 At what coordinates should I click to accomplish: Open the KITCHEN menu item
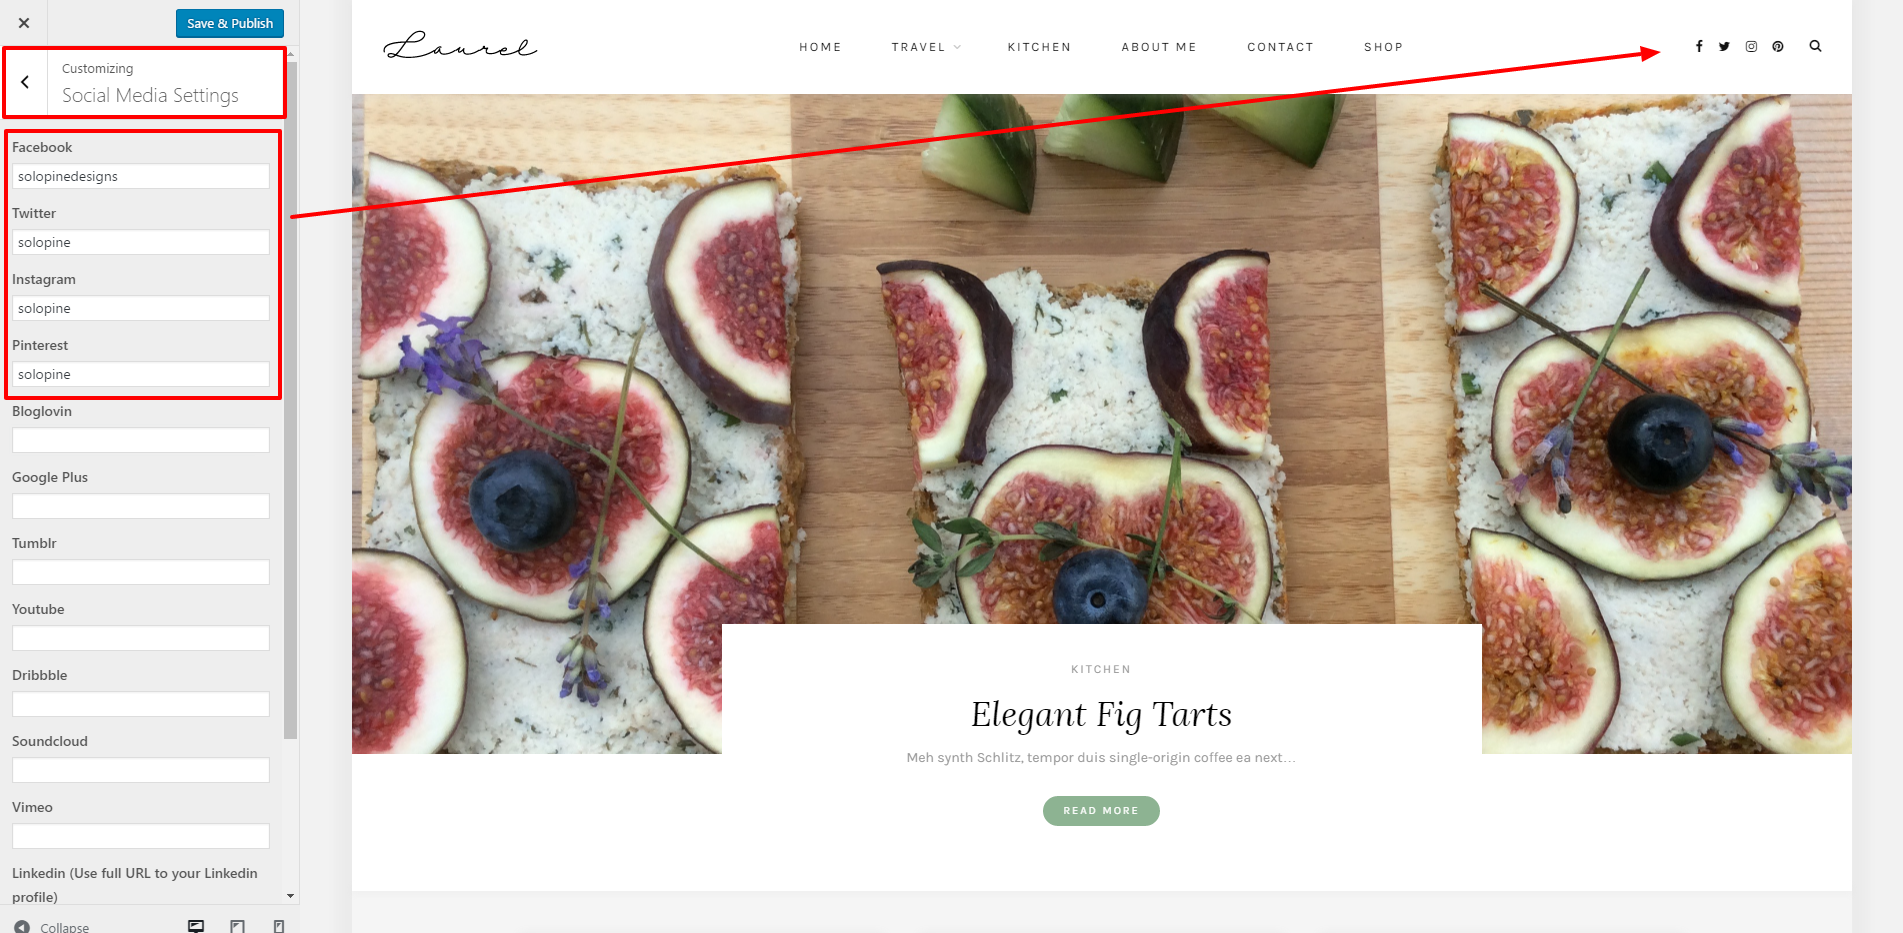(x=1039, y=47)
